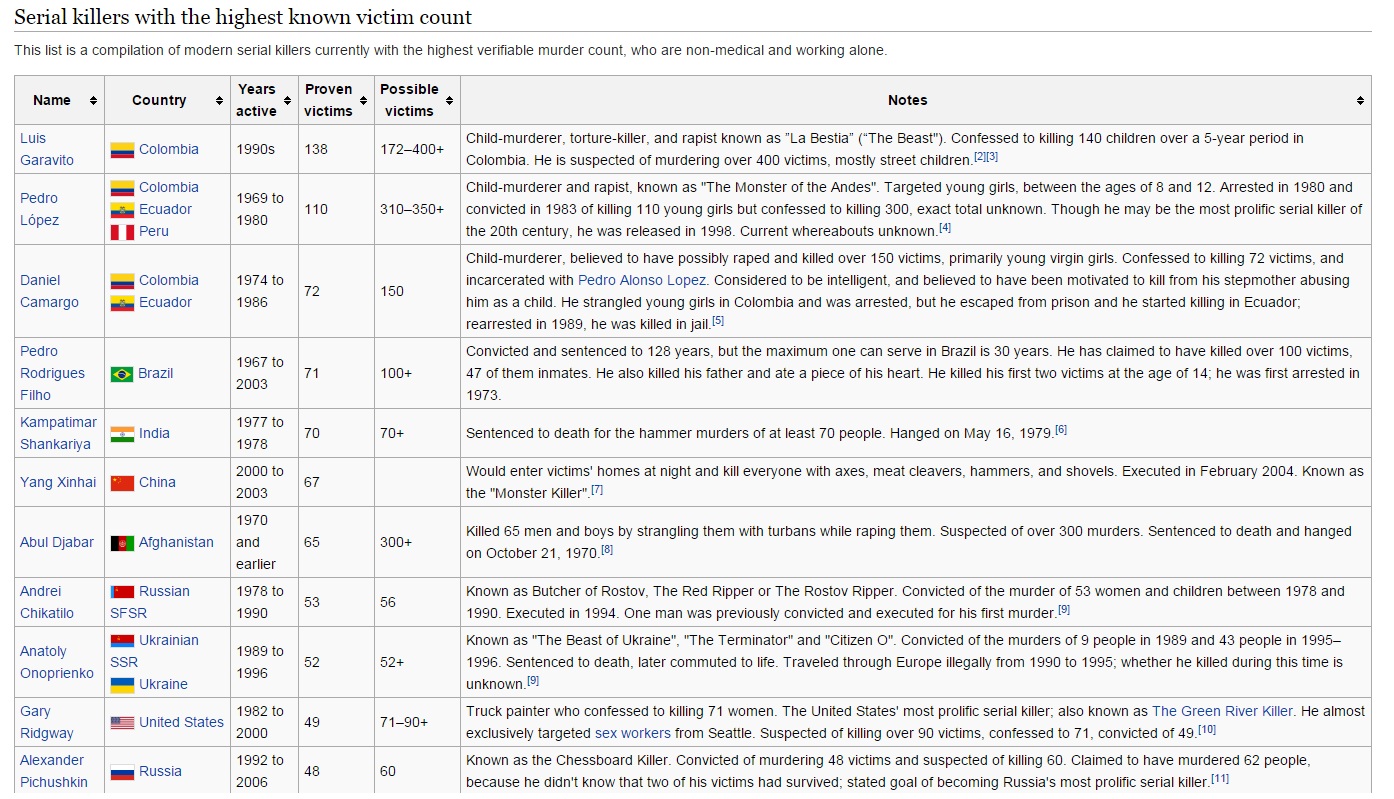Jump to citation [7] in Yang Xinhai's notes

(596, 490)
